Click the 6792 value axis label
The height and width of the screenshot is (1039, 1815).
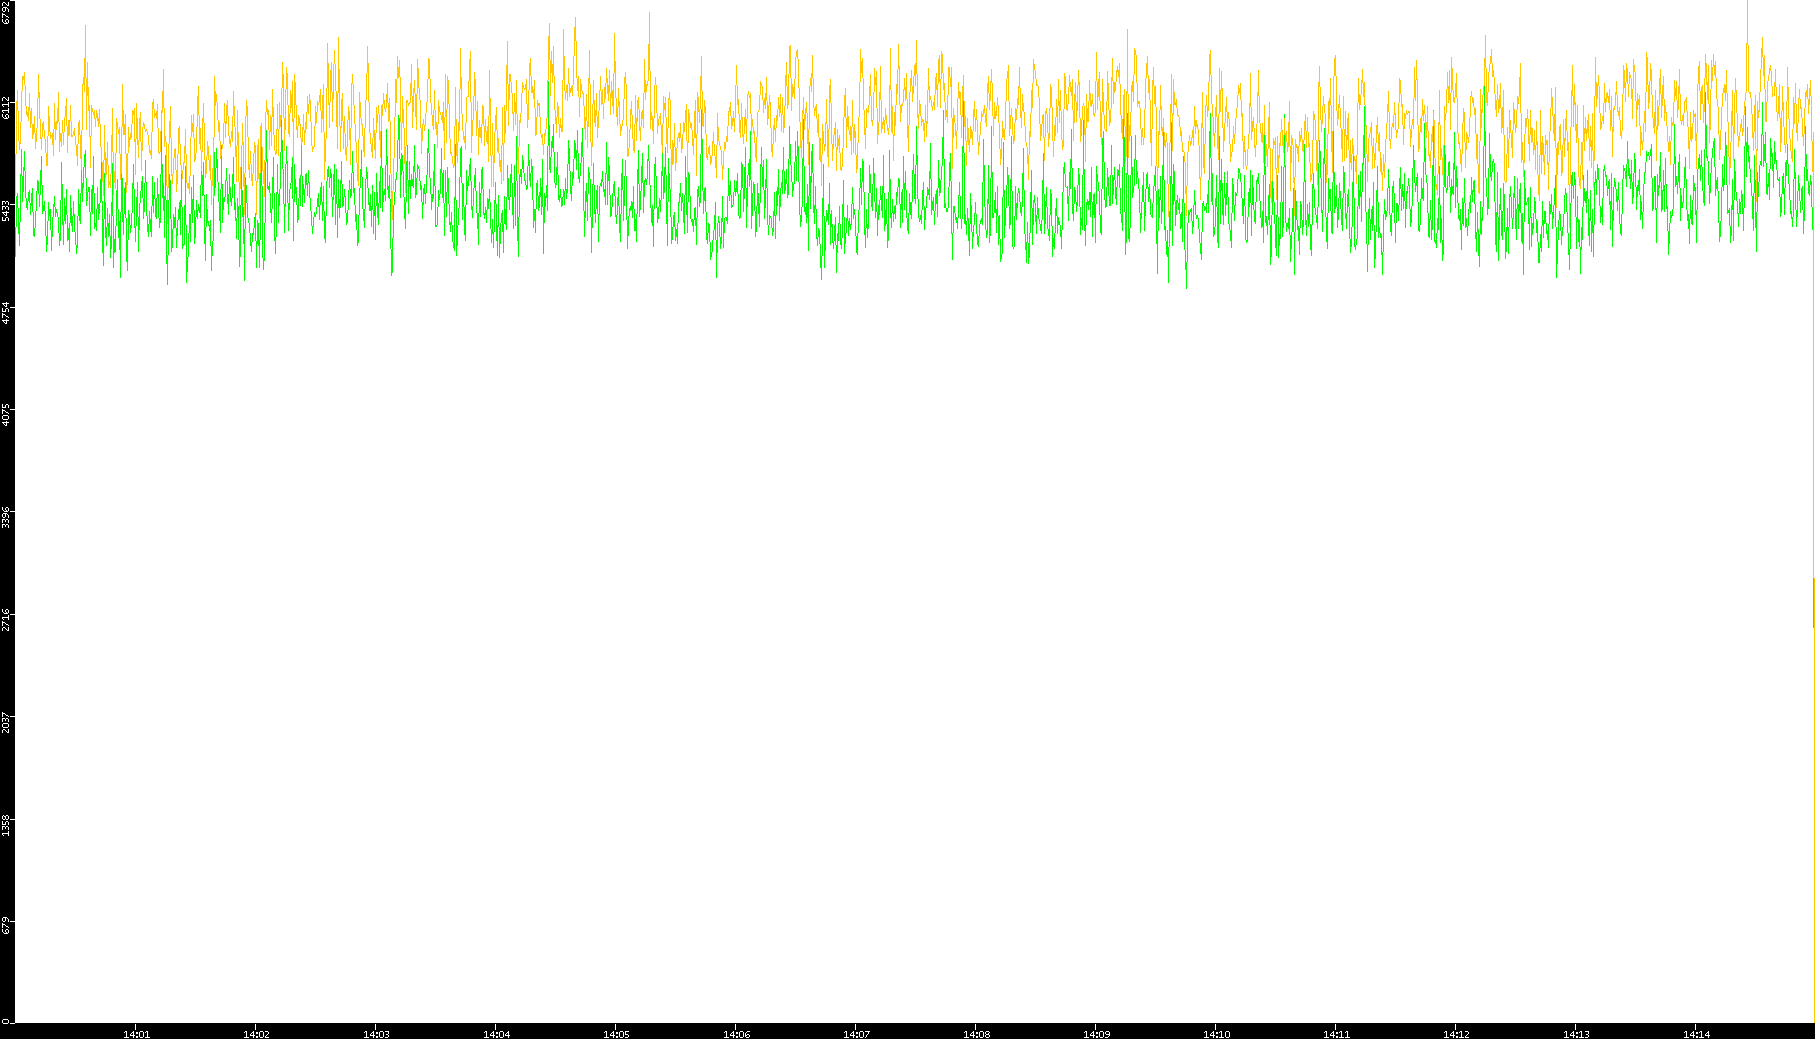(7, 12)
